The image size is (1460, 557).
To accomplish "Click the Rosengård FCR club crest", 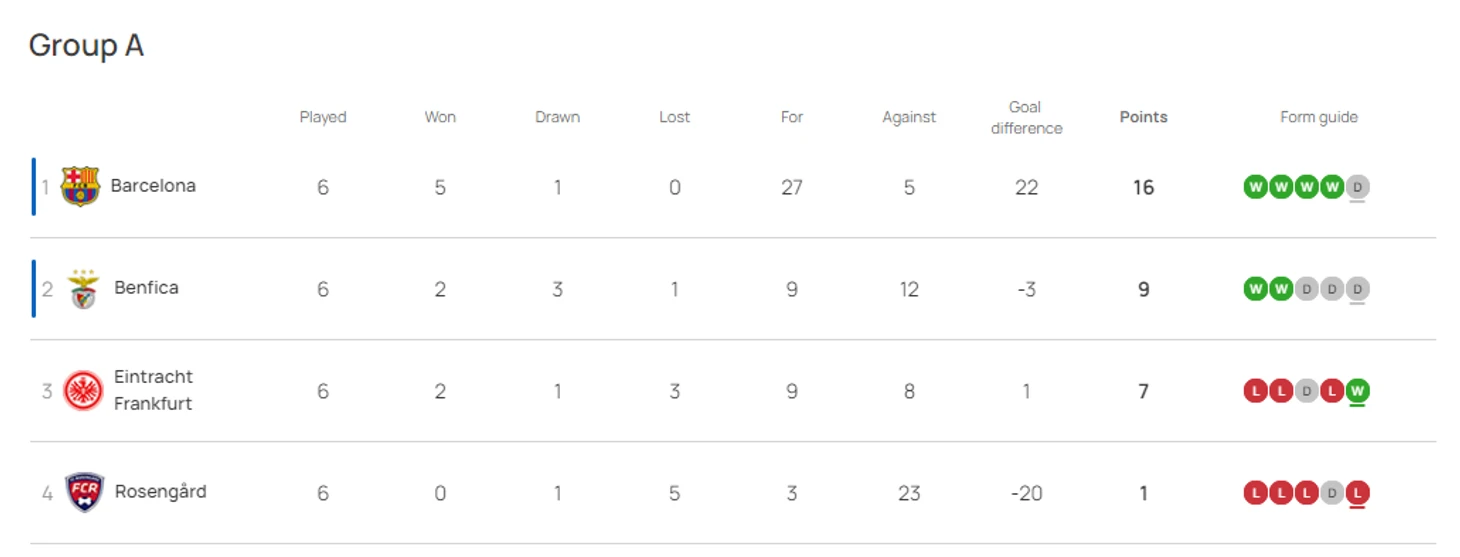I will (x=84, y=493).
